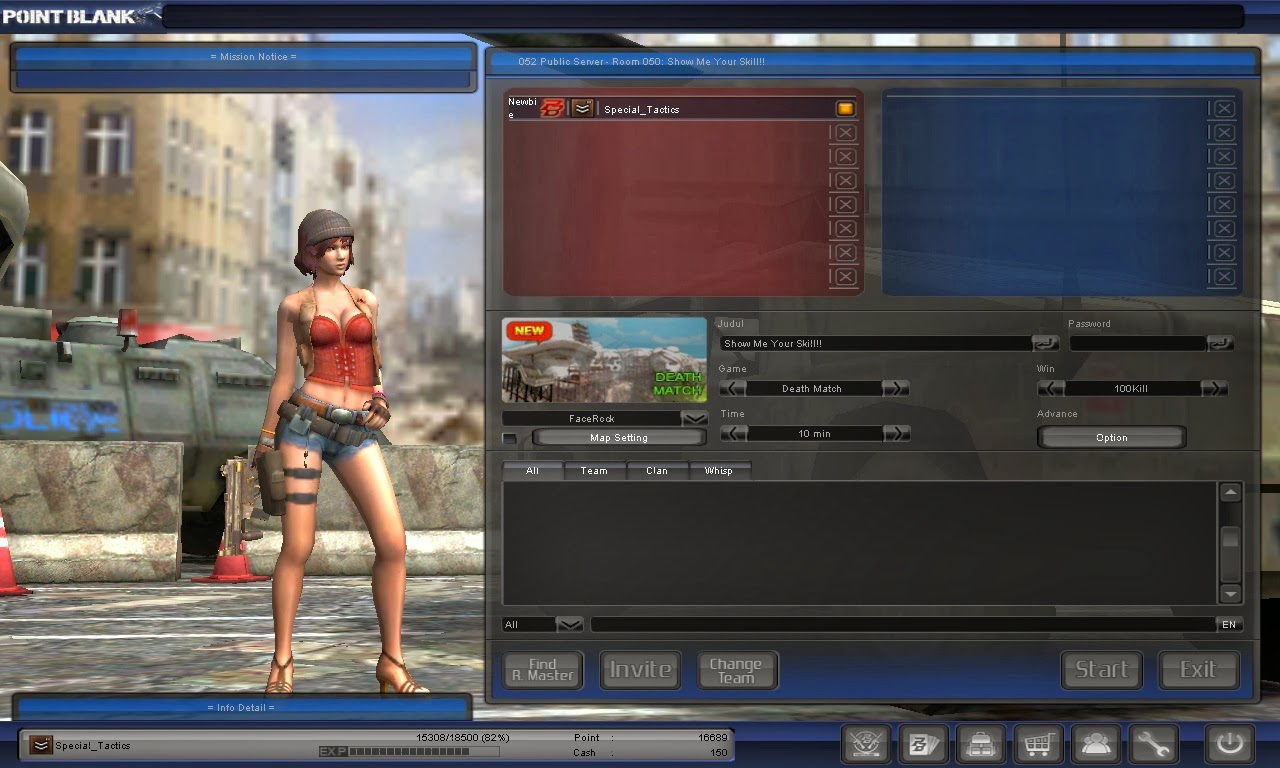1280x768 pixels.
Task: Close the second slot of blue team
Action: [1224, 133]
